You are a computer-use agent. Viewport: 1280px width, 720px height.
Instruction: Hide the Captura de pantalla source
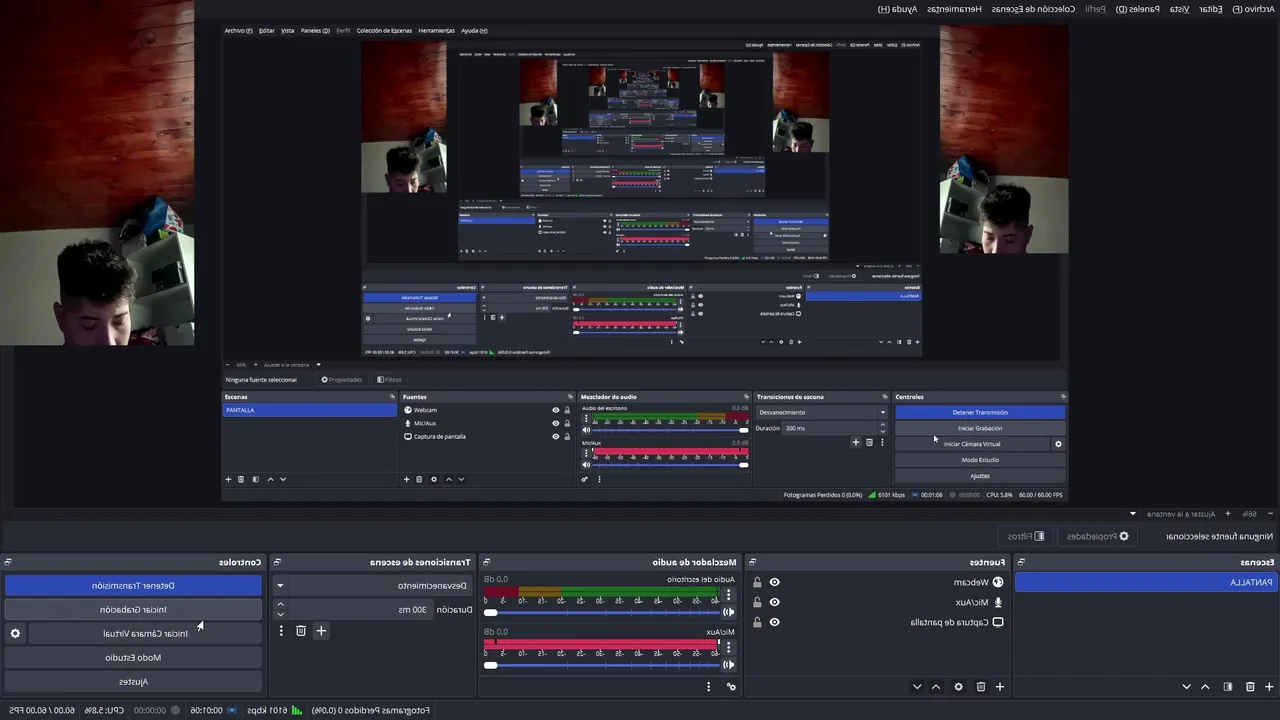pos(774,622)
